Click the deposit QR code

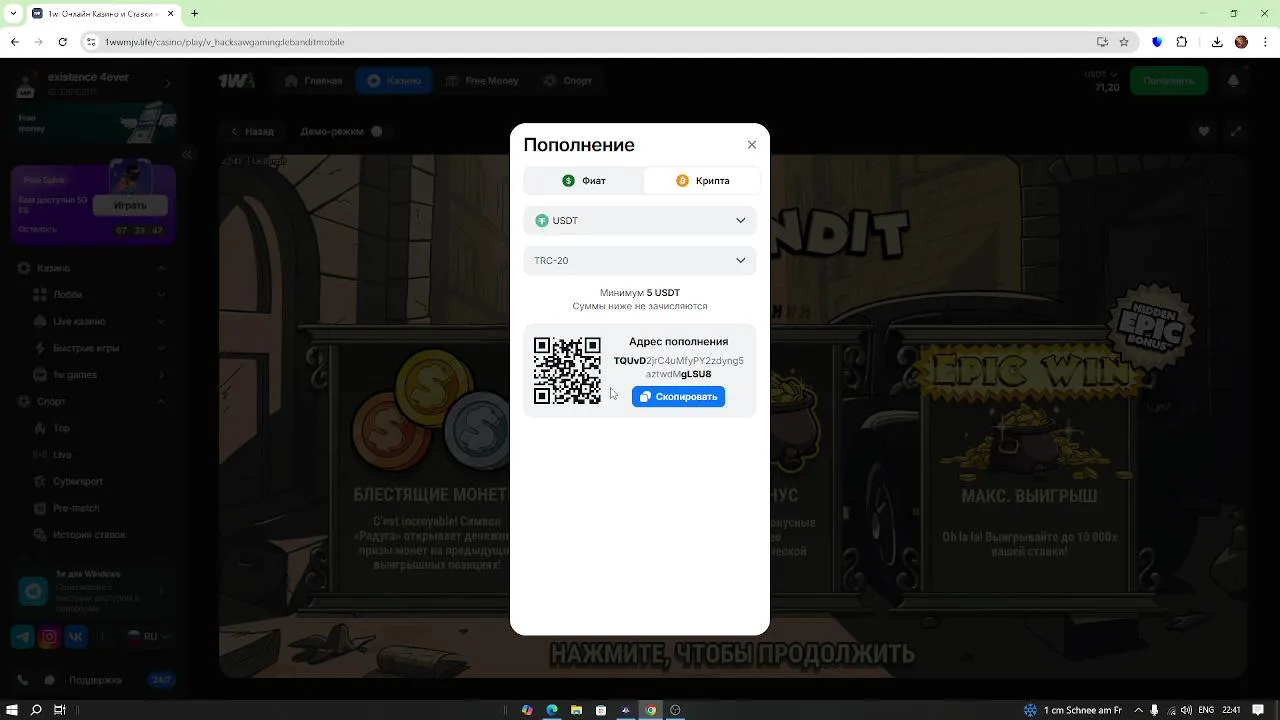(567, 371)
